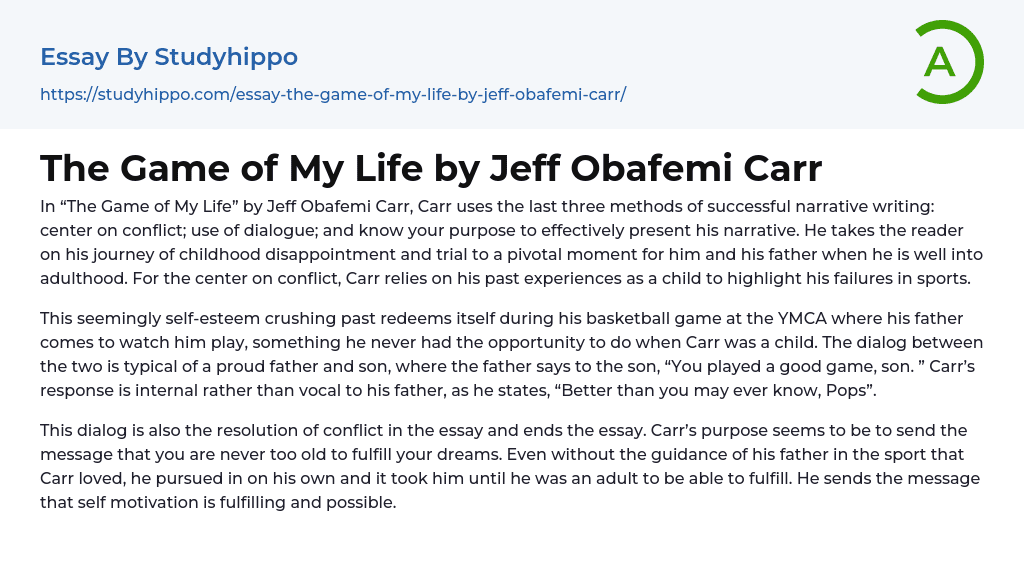Viewport: 1024px width, 571px height.
Task: Click the word "YMCA" in the essay
Action: point(800,319)
